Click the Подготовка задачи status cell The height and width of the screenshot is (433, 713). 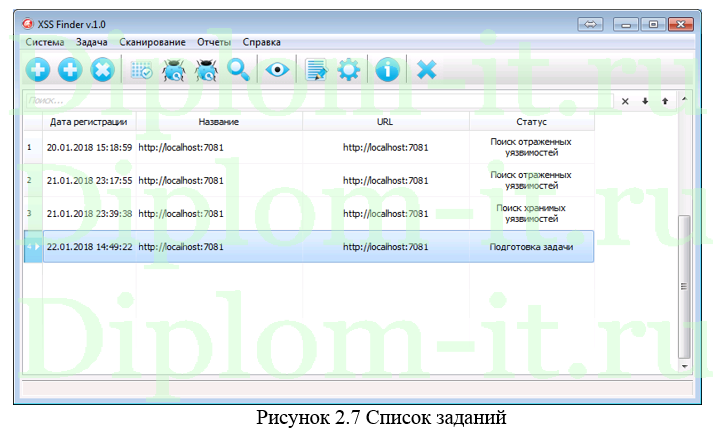(x=532, y=247)
